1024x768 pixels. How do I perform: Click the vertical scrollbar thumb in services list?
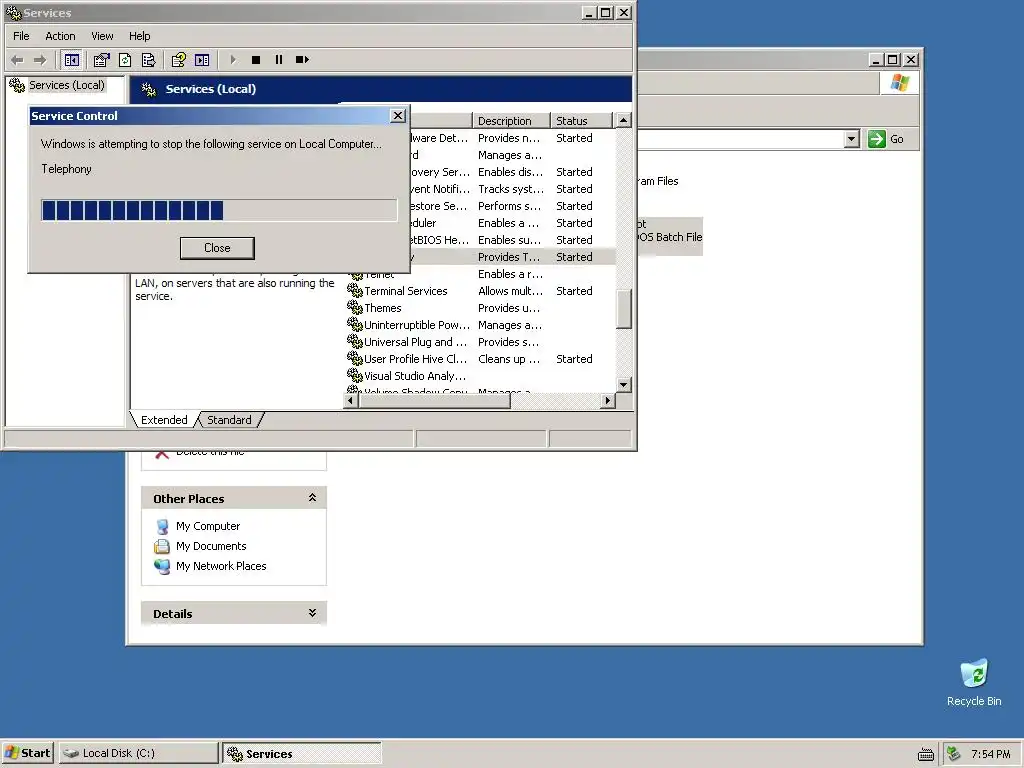[x=624, y=310]
